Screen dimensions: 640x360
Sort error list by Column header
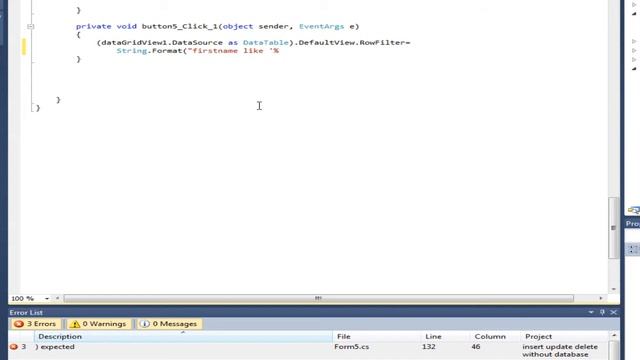tap(494, 336)
